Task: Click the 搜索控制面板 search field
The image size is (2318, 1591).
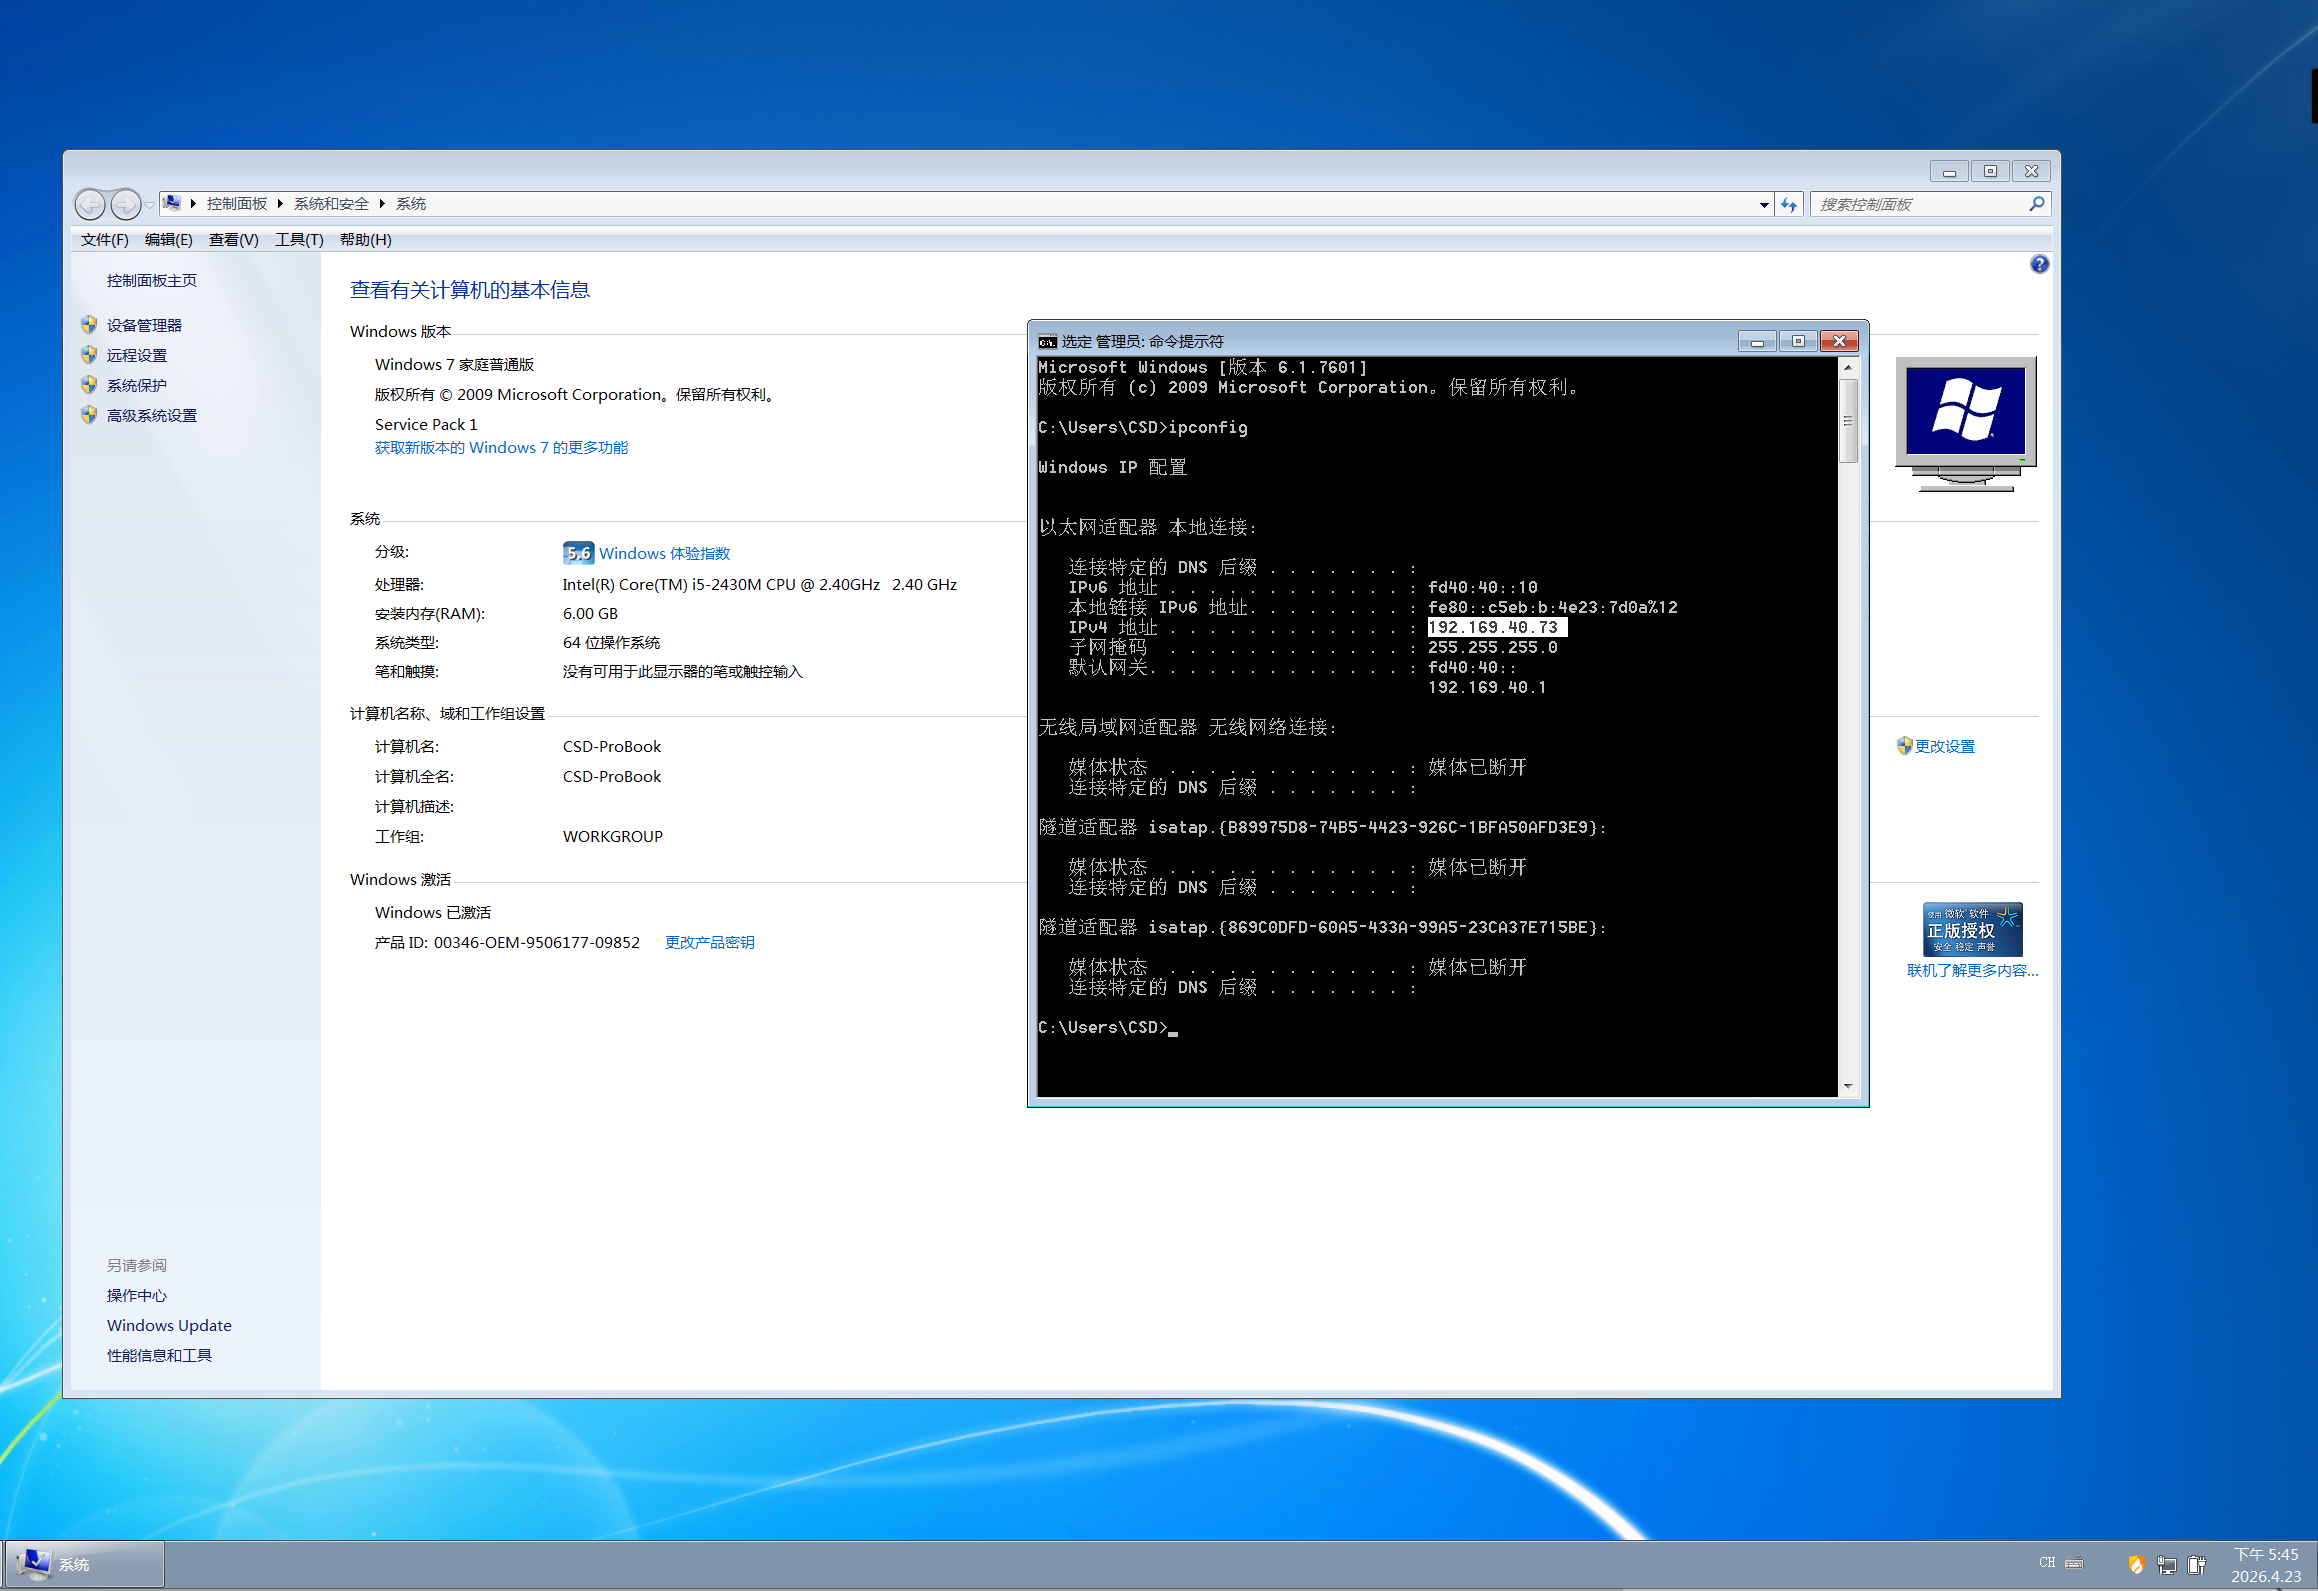Action: click(x=1915, y=204)
